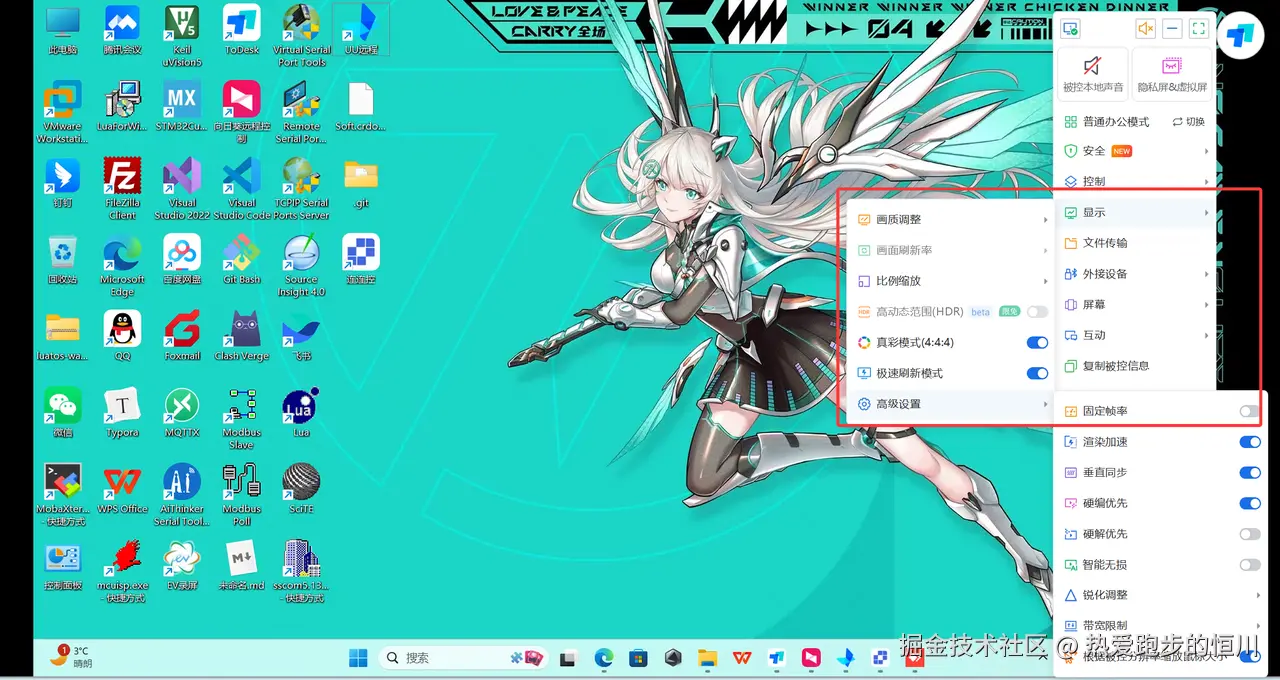Click the 隐私屏&虚拟屏 button
This screenshot has width=1280, height=680.
pyautogui.click(x=1172, y=74)
